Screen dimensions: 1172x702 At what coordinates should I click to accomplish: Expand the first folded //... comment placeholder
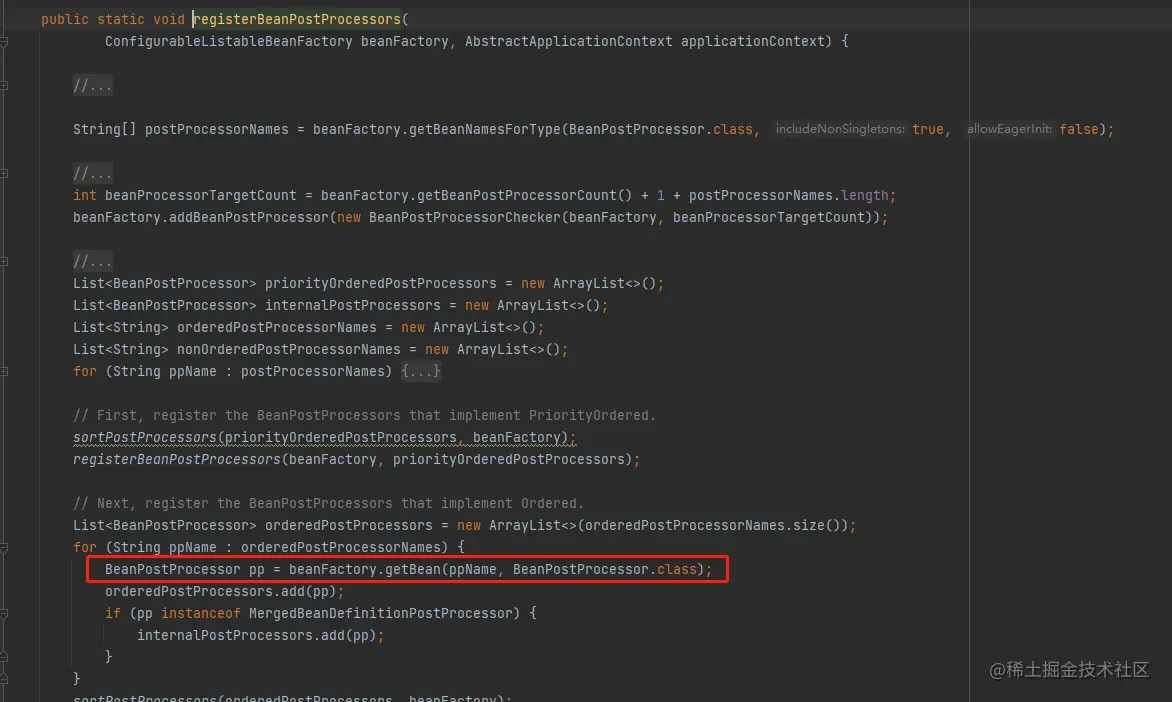click(x=93, y=85)
